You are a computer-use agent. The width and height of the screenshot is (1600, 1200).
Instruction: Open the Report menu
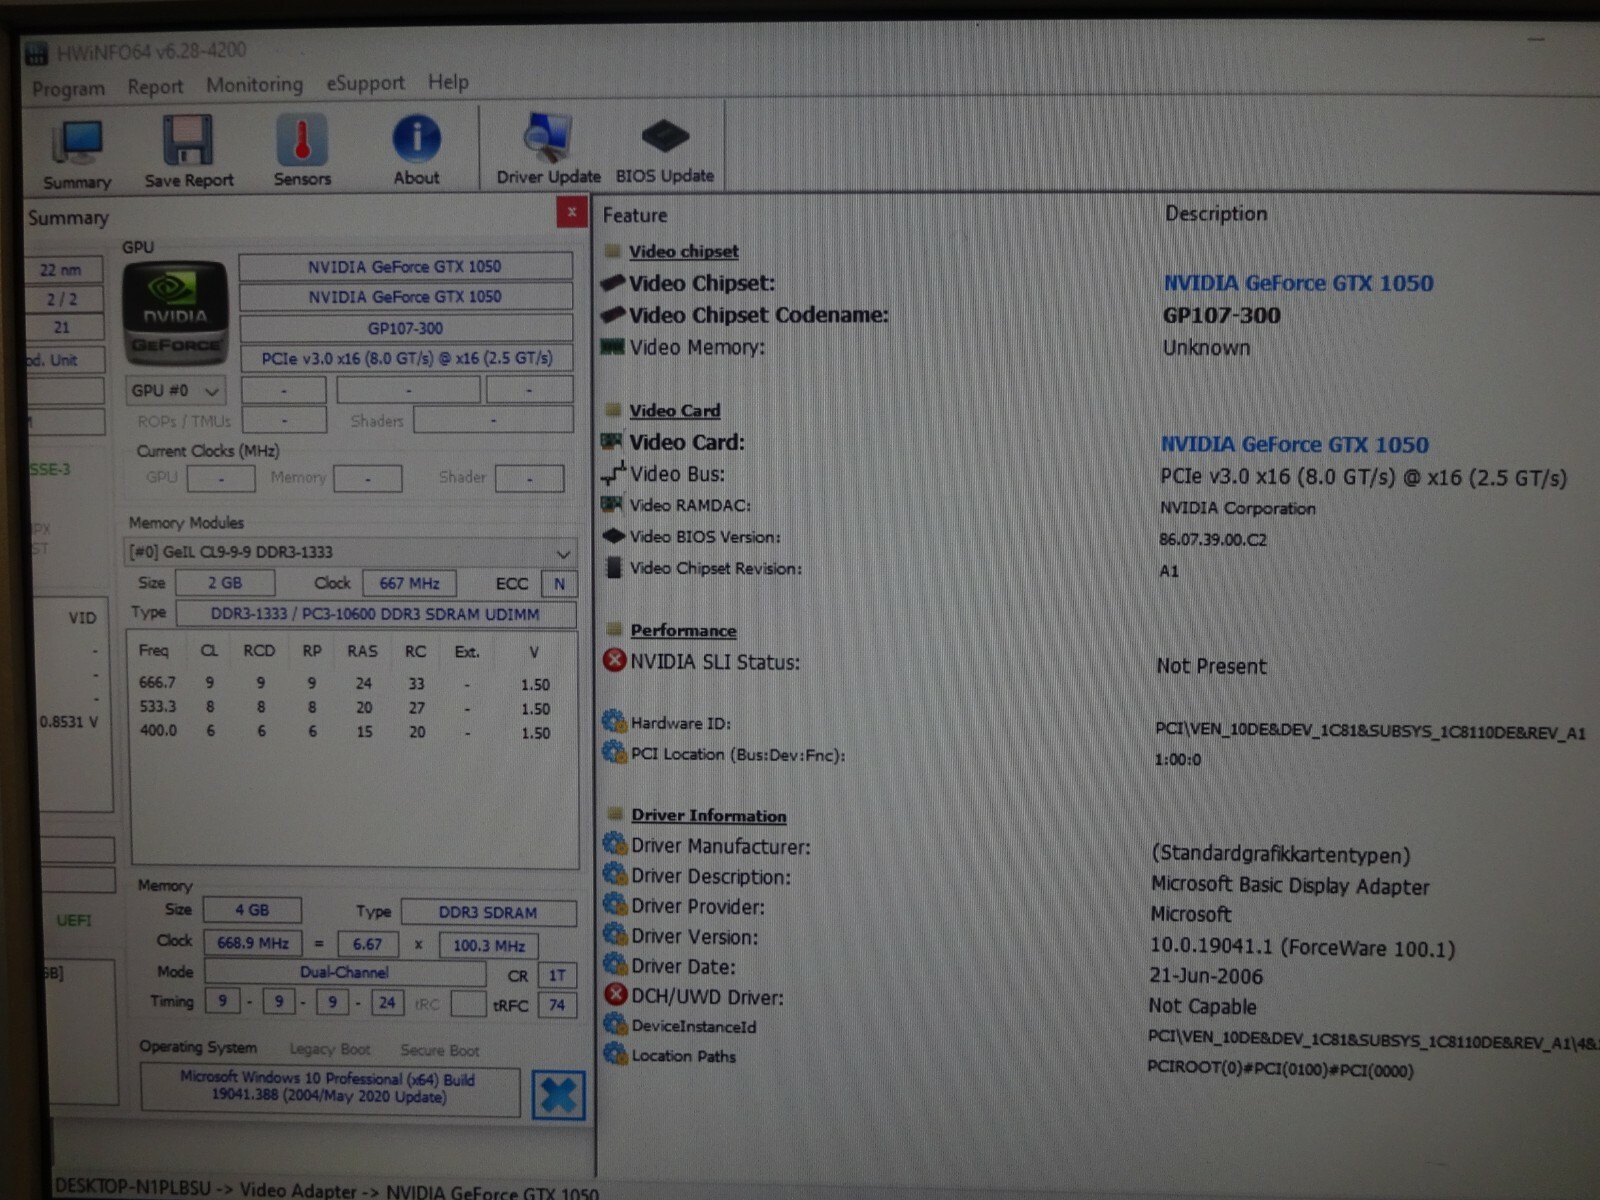(x=155, y=87)
